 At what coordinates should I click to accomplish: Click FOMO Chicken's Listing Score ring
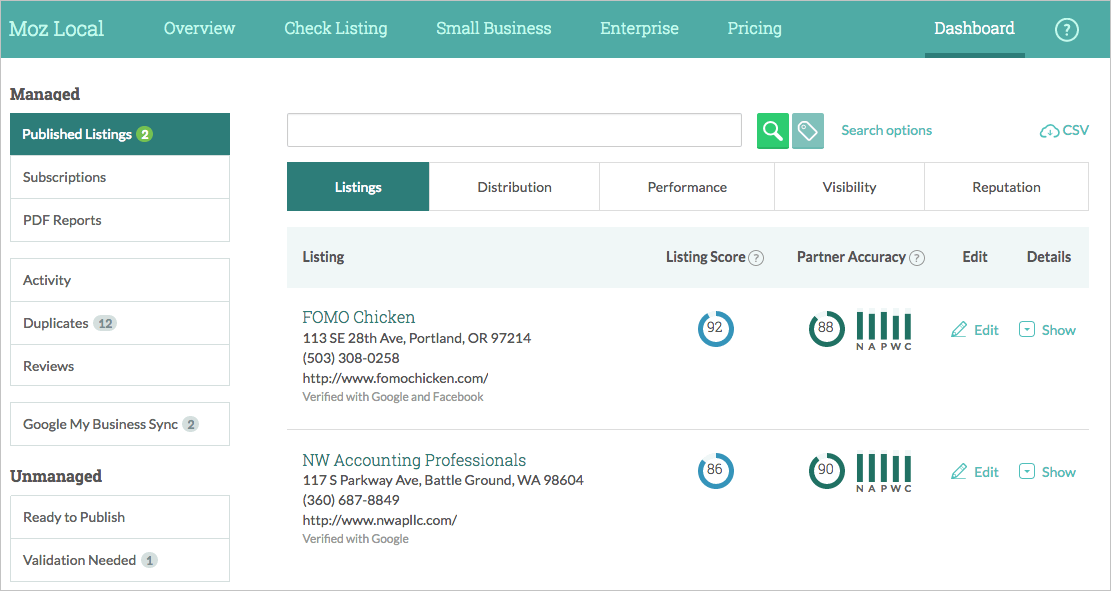pos(716,328)
